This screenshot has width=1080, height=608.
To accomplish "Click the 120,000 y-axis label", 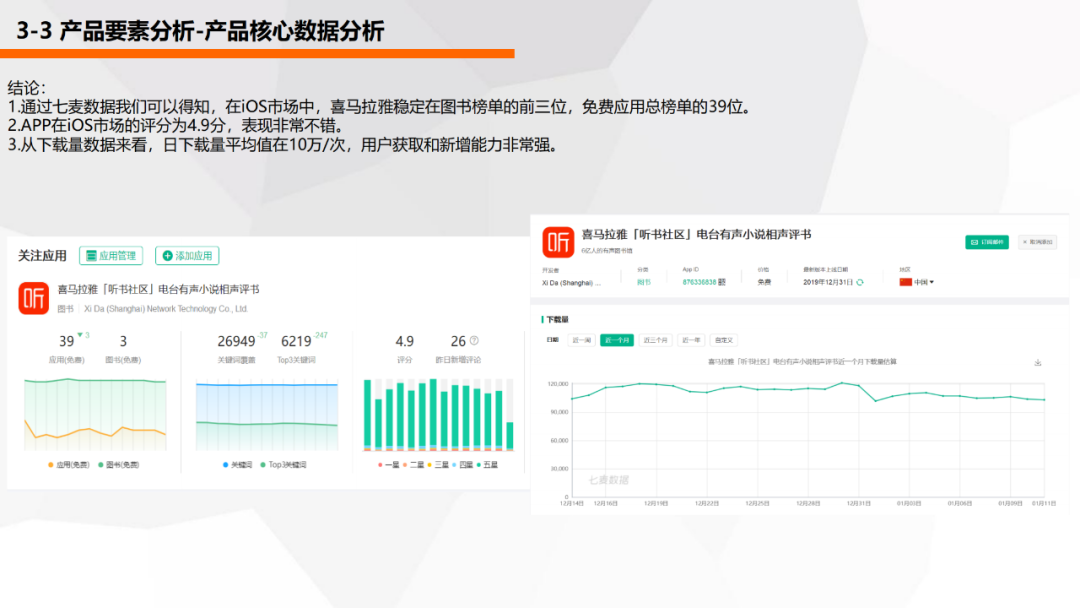I will pyautogui.click(x=558, y=384).
